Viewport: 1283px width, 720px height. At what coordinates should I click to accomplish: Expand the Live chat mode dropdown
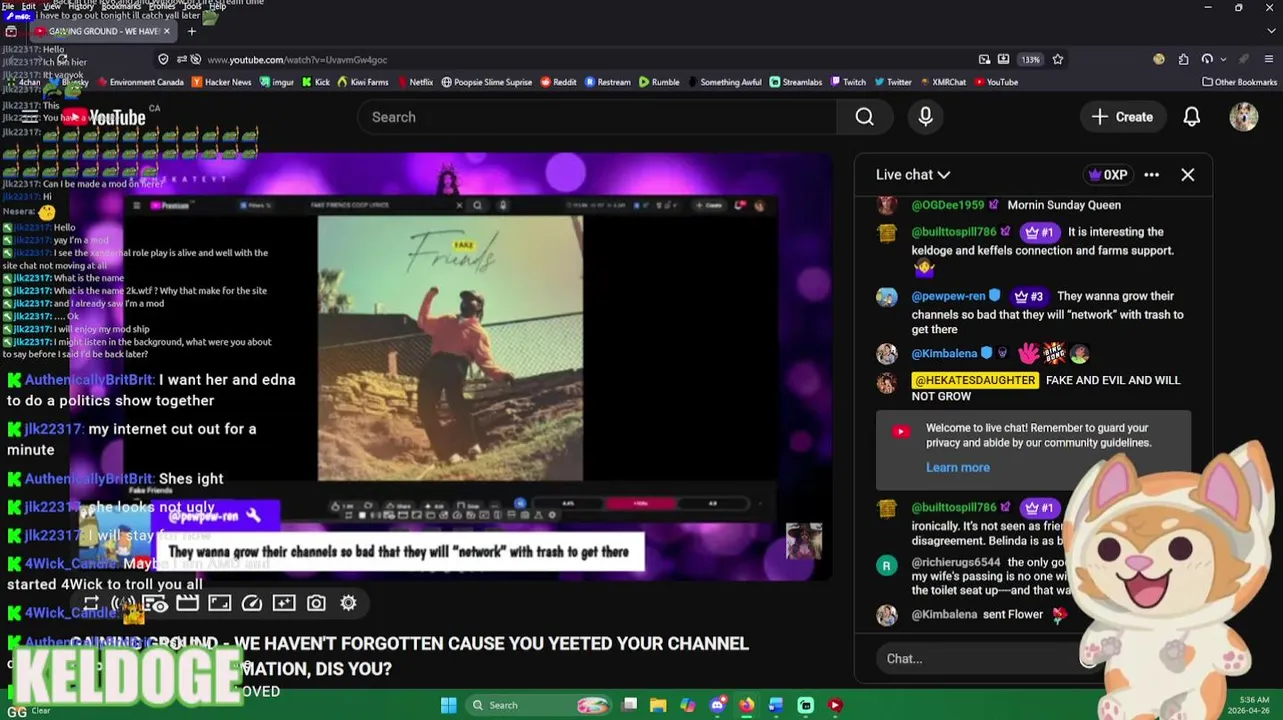pyautogui.click(x=913, y=175)
